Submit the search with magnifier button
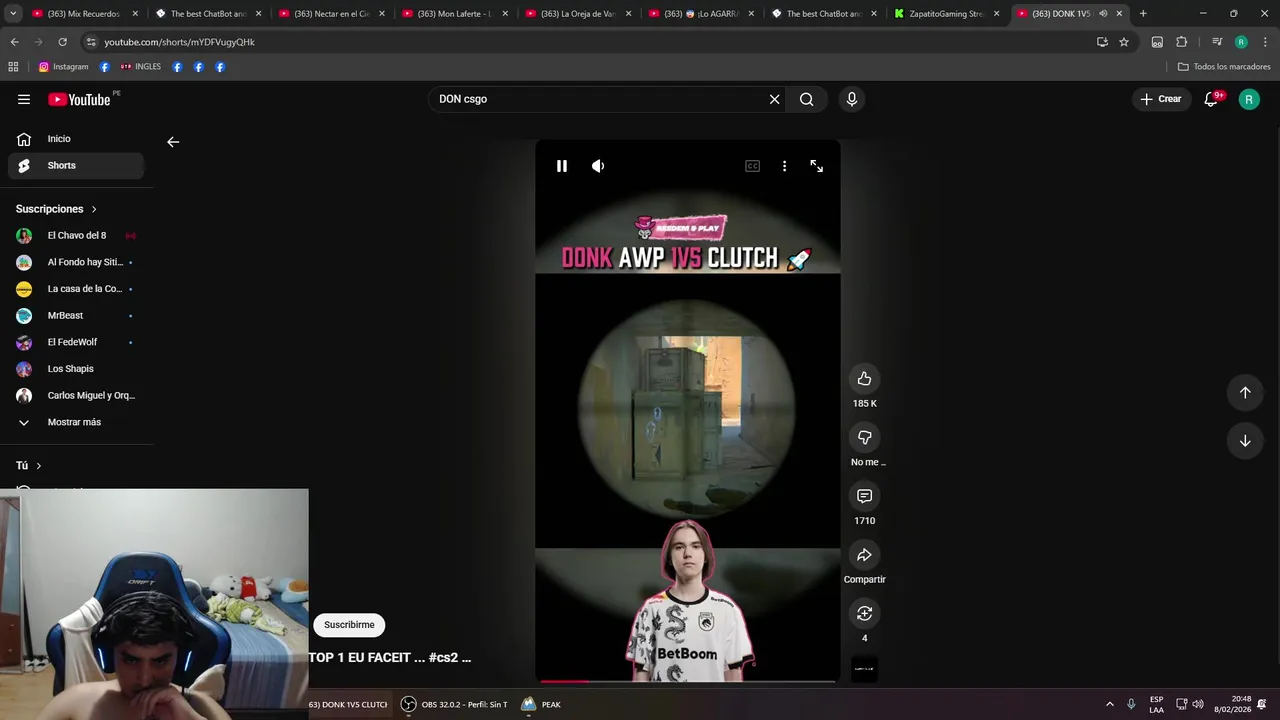This screenshot has height=720, width=1280. [806, 99]
